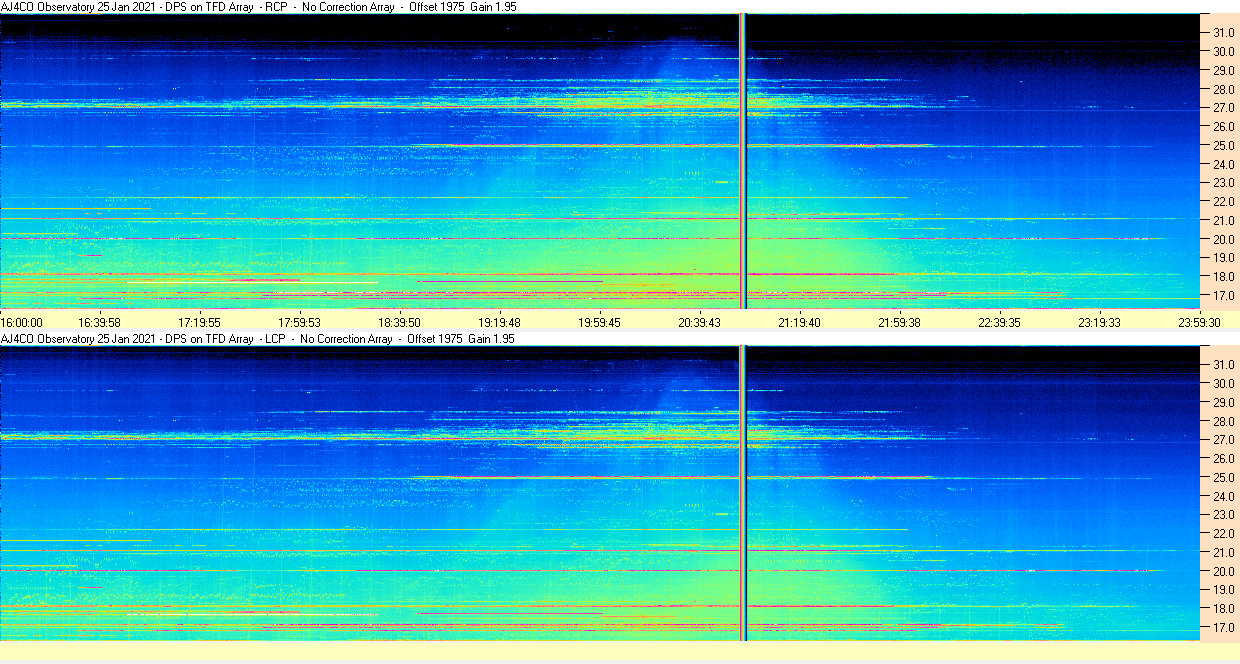Viewport: 1240px width, 664px height.
Task: Select the 23:59:30 time label
Action: (1199, 322)
